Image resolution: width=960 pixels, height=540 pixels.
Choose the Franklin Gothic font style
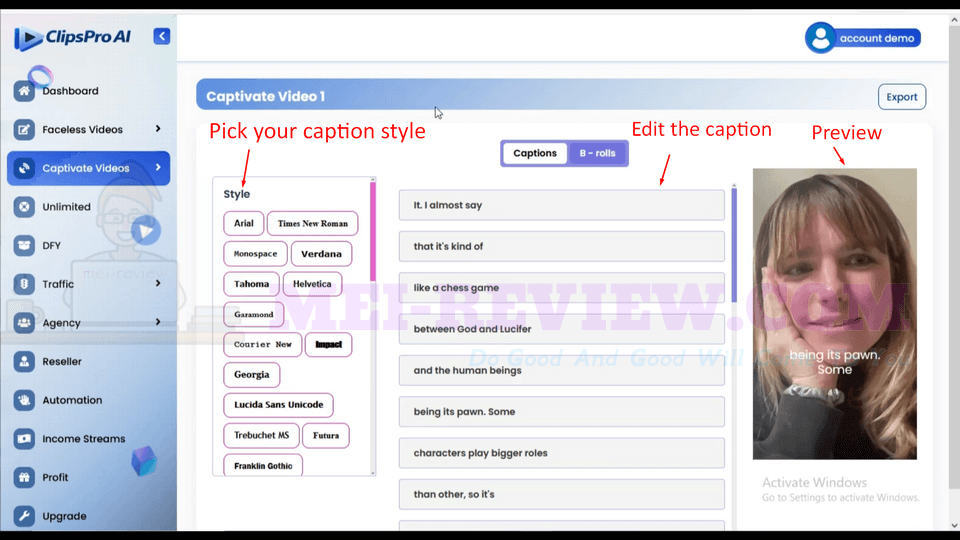point(263,465)
